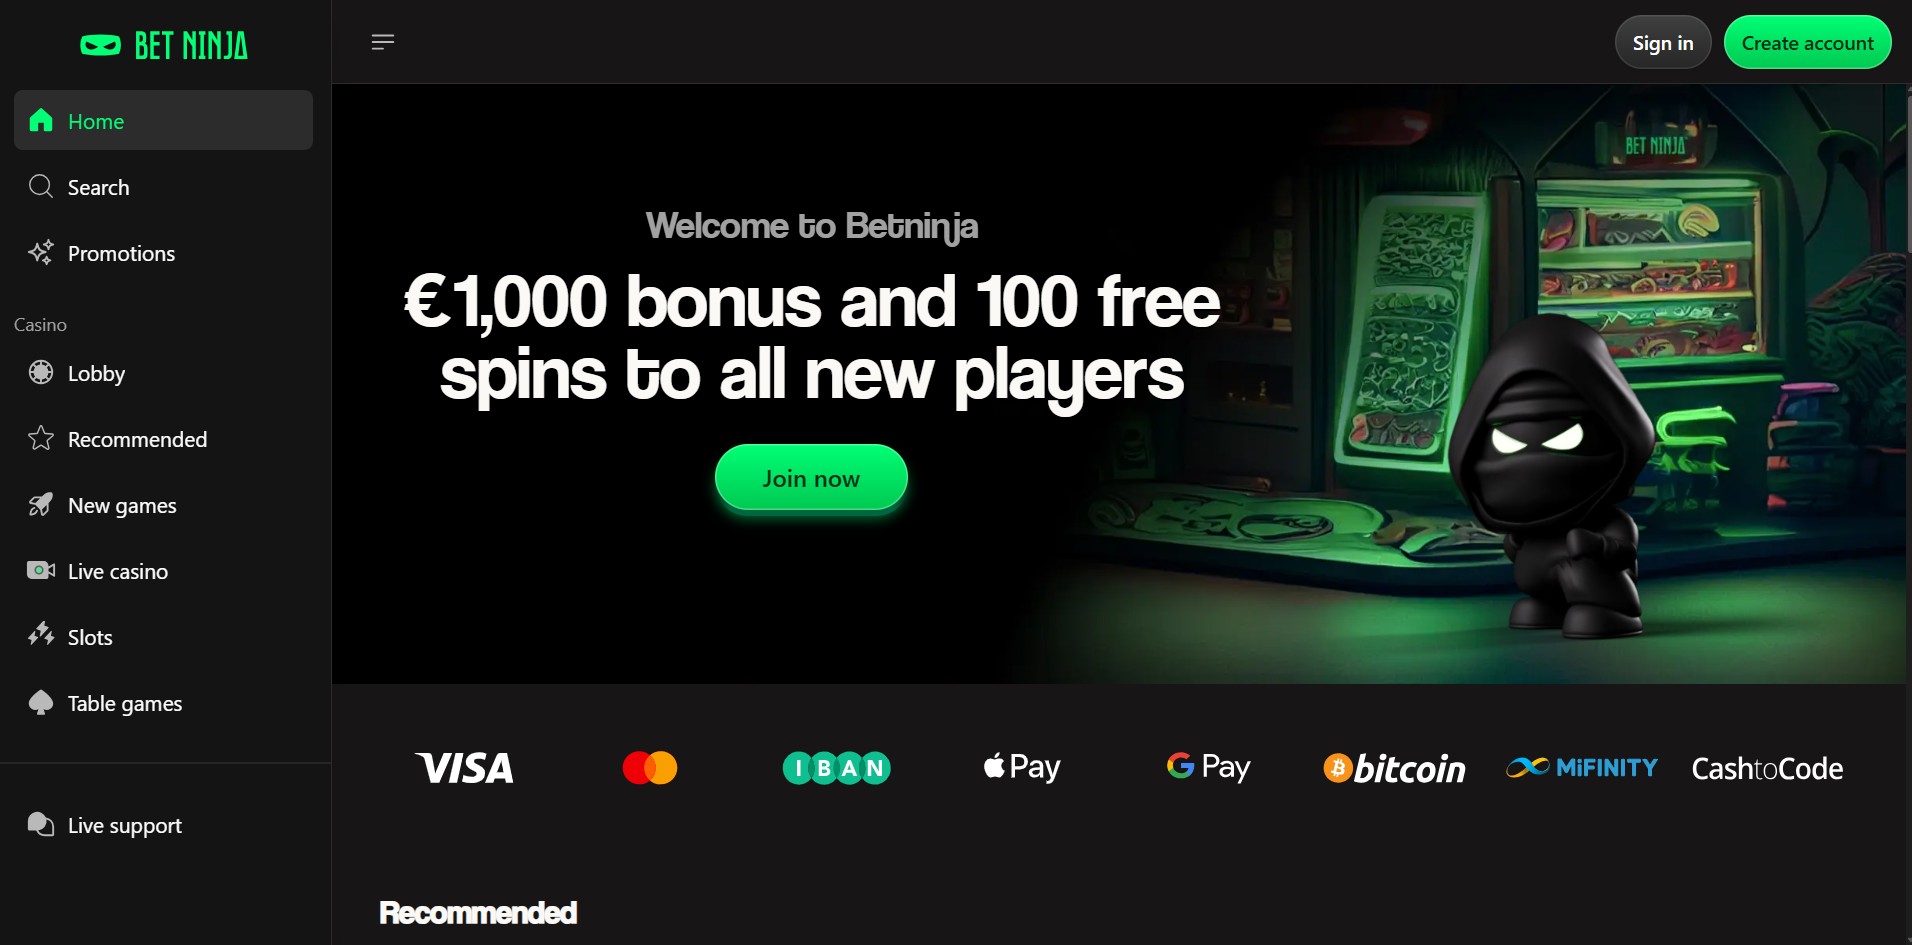Click the green Join now button
The image size is (1912, 945).
click(x=811, y=478)
